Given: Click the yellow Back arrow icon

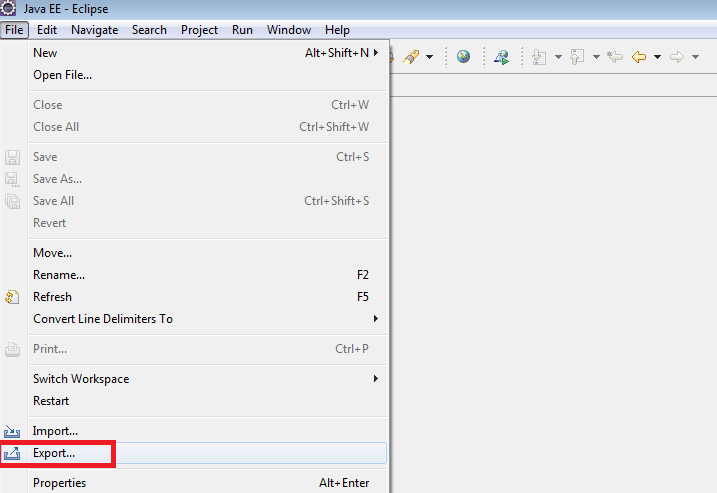Looking at the screenshot, I should (639, 57).
